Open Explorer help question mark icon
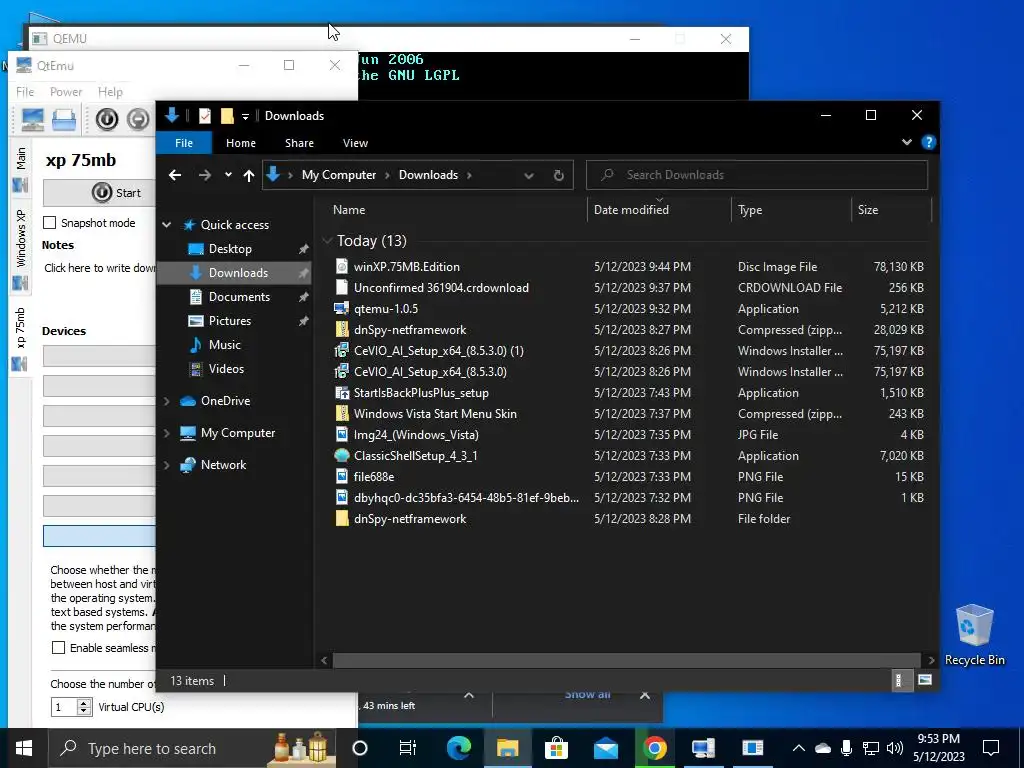This screenshot has height=768, width=1024. (x=928, y=142)
